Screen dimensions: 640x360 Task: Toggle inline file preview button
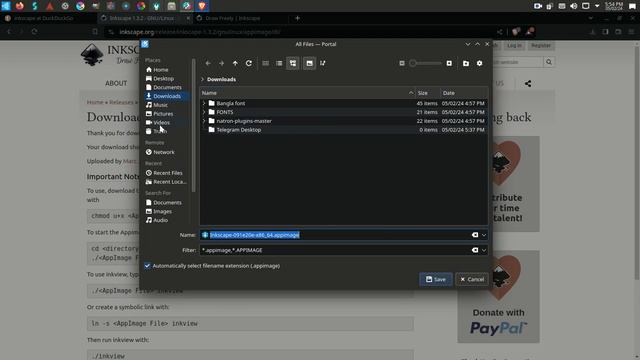(x=309, y=63)
